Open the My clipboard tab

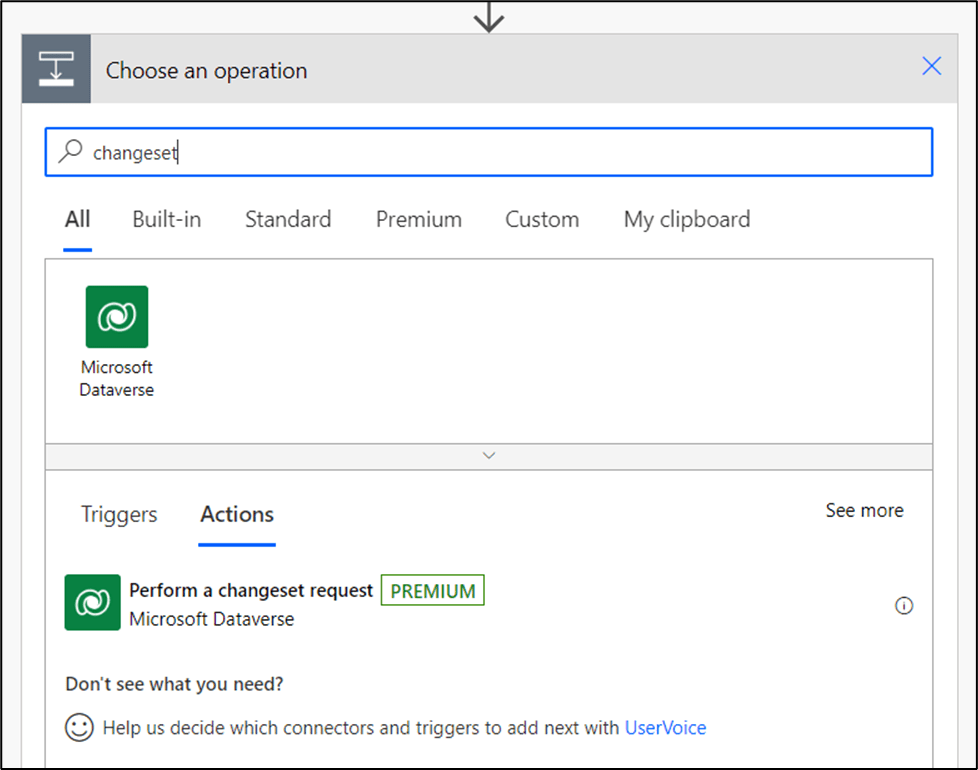[687, 220]
